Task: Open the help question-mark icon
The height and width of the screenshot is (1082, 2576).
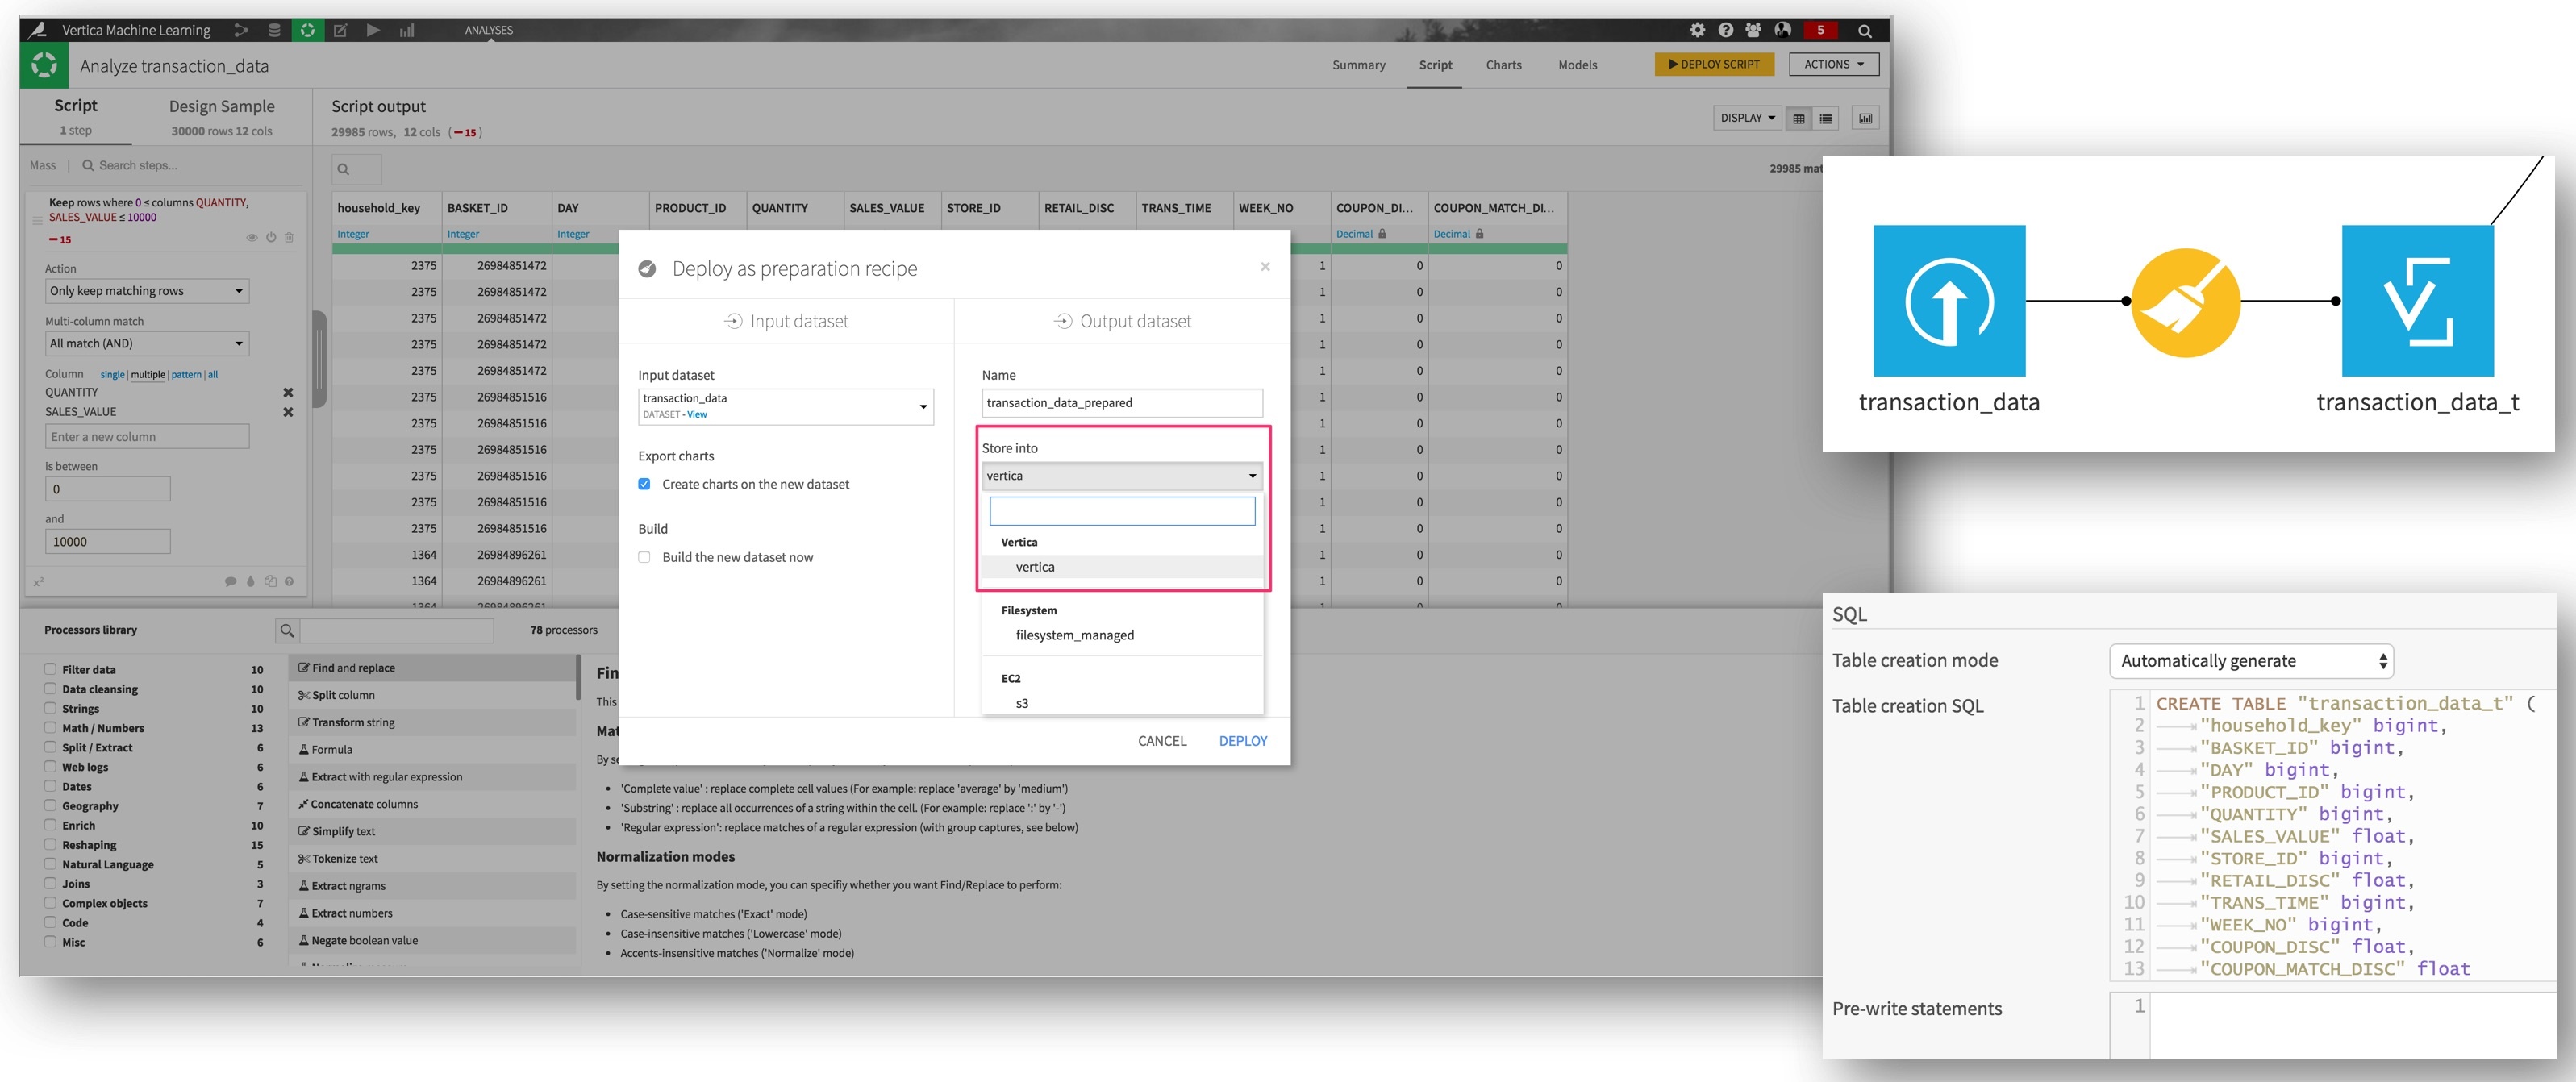Action: [1725, 30]
